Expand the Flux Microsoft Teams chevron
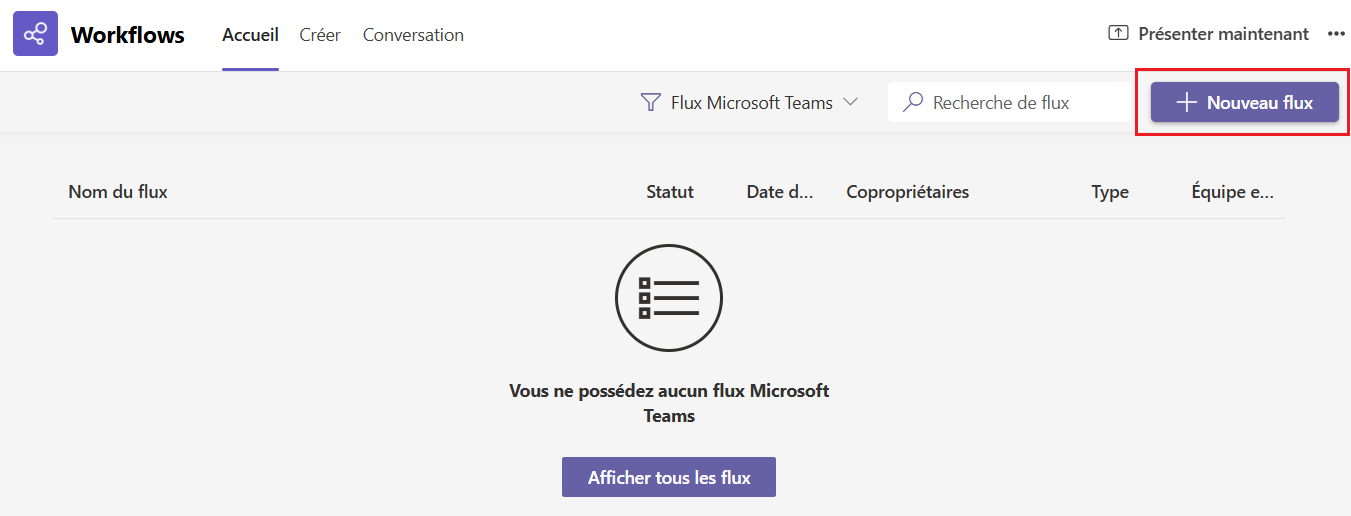 tap(851, 102)
